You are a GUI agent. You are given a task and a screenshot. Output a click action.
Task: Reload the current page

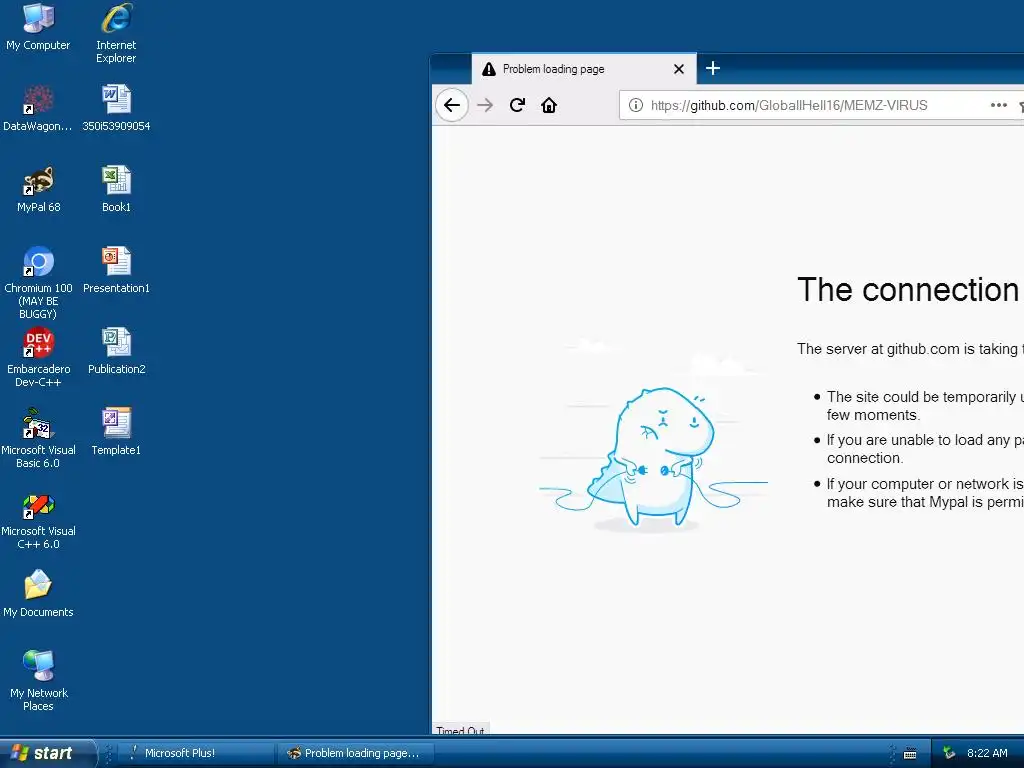(517, 105)
